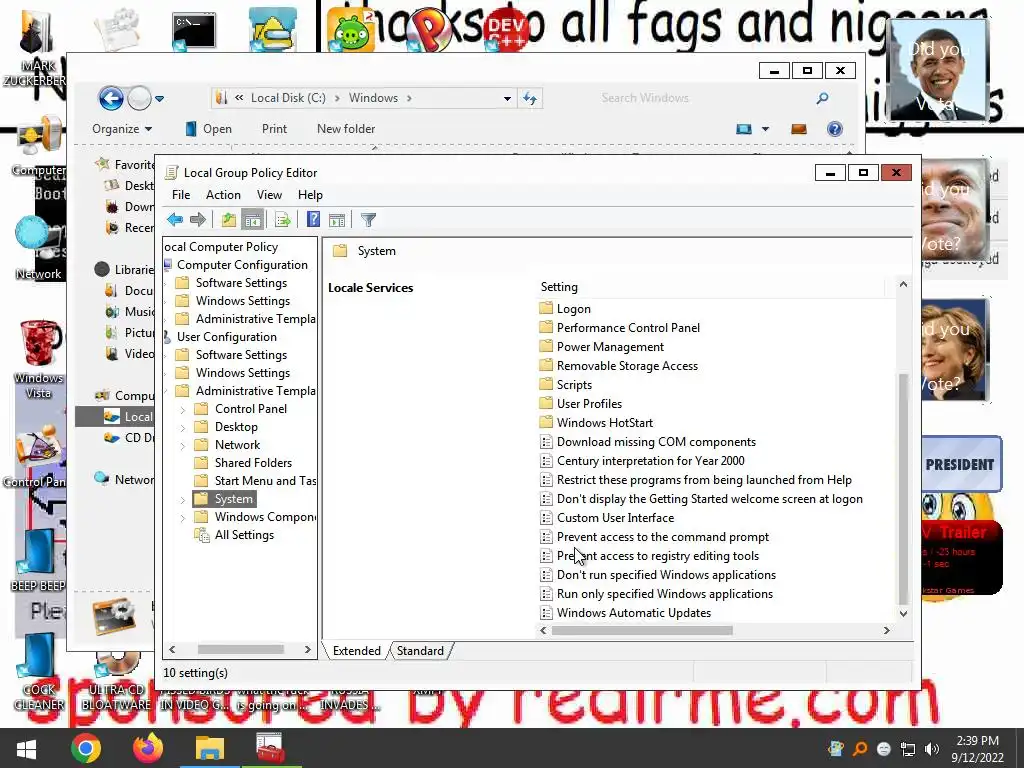Open Google Chrome from the taskbar
The width and height of the screenshot is (1024, 768).
pyautogui.click(x=86, y=748)
